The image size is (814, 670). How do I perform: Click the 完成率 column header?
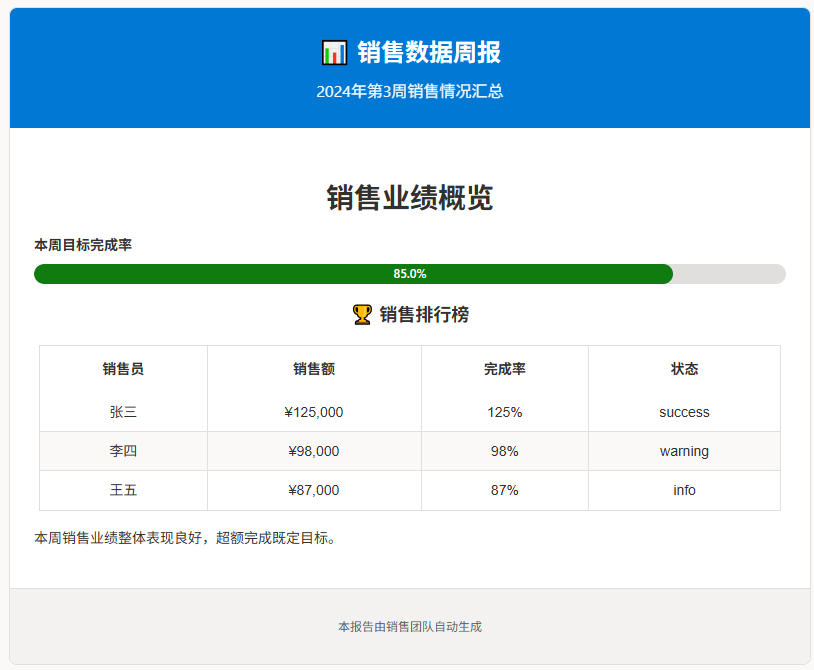[504, 369]
